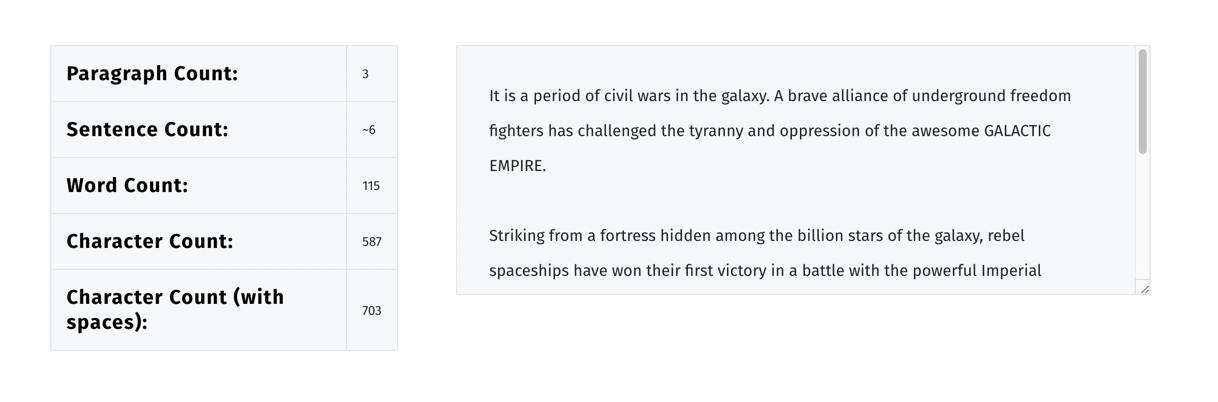
Task: Click the Word Count label
Action: click(127, 186)
